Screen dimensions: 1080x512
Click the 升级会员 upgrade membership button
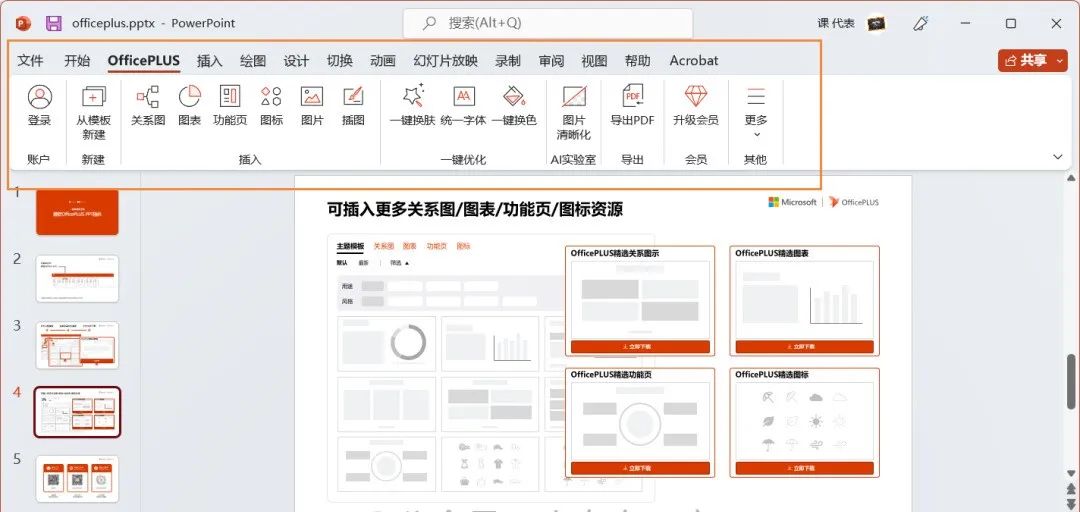point(695,106)
